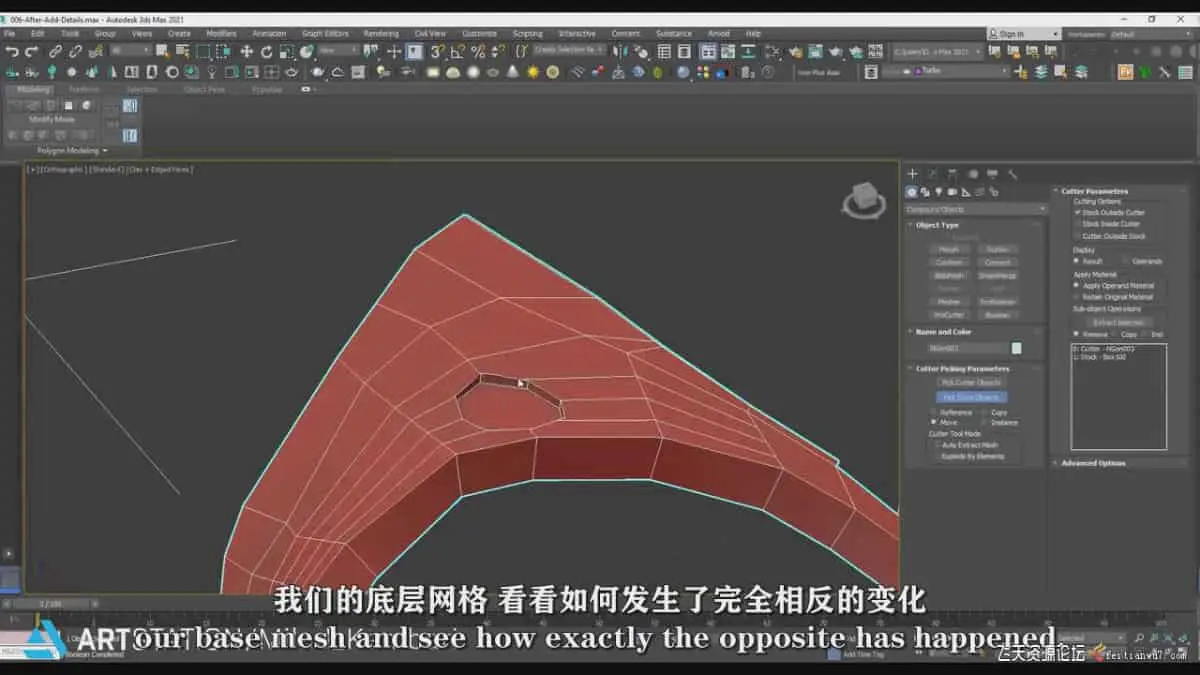Collapse the Object Type rollout
Image resolution: width=1200 pixels, height=675 pixels.
point(936,225)
